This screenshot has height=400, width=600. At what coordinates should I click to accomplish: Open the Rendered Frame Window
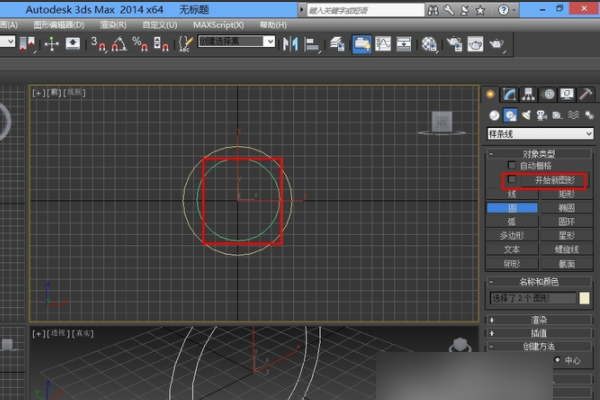[475, 44]
